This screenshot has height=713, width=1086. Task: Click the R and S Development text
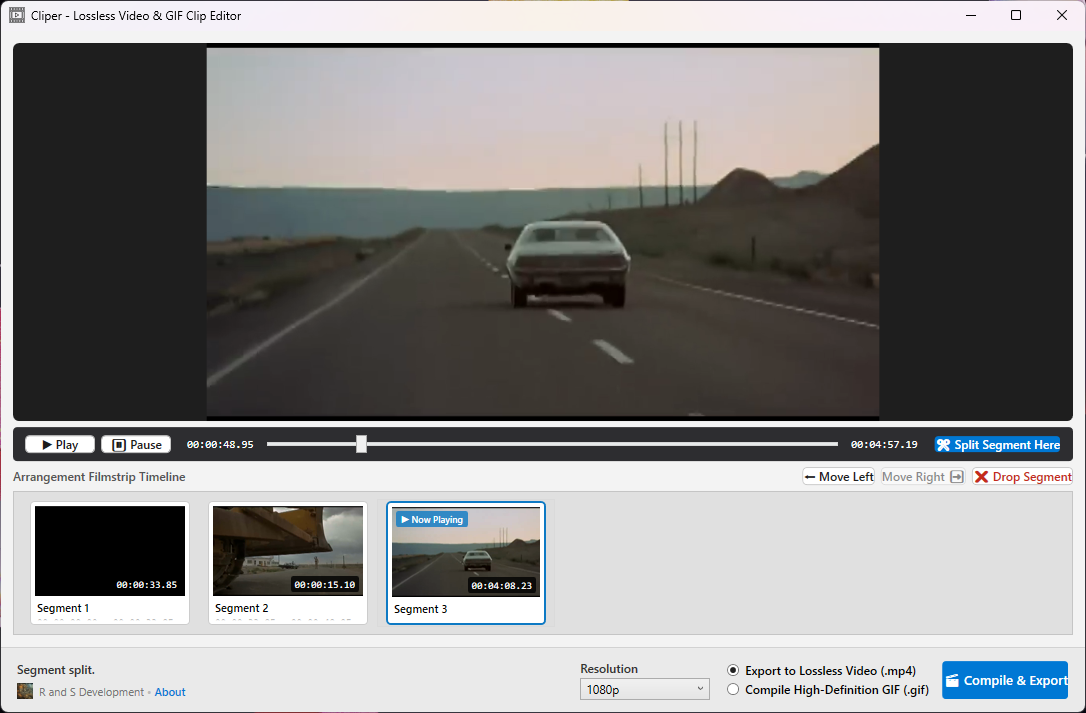coord(91,692)
